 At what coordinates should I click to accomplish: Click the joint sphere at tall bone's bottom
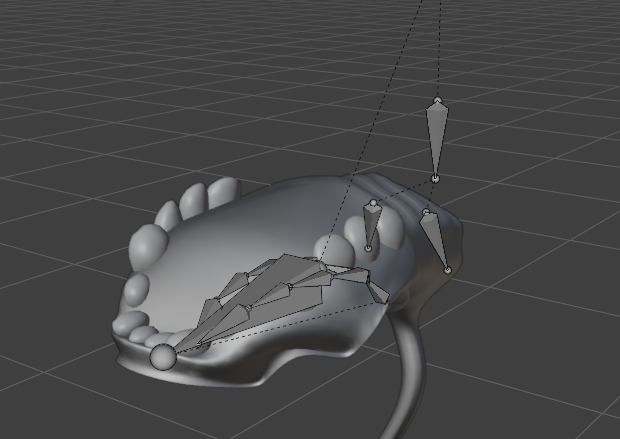pos(435,178)
